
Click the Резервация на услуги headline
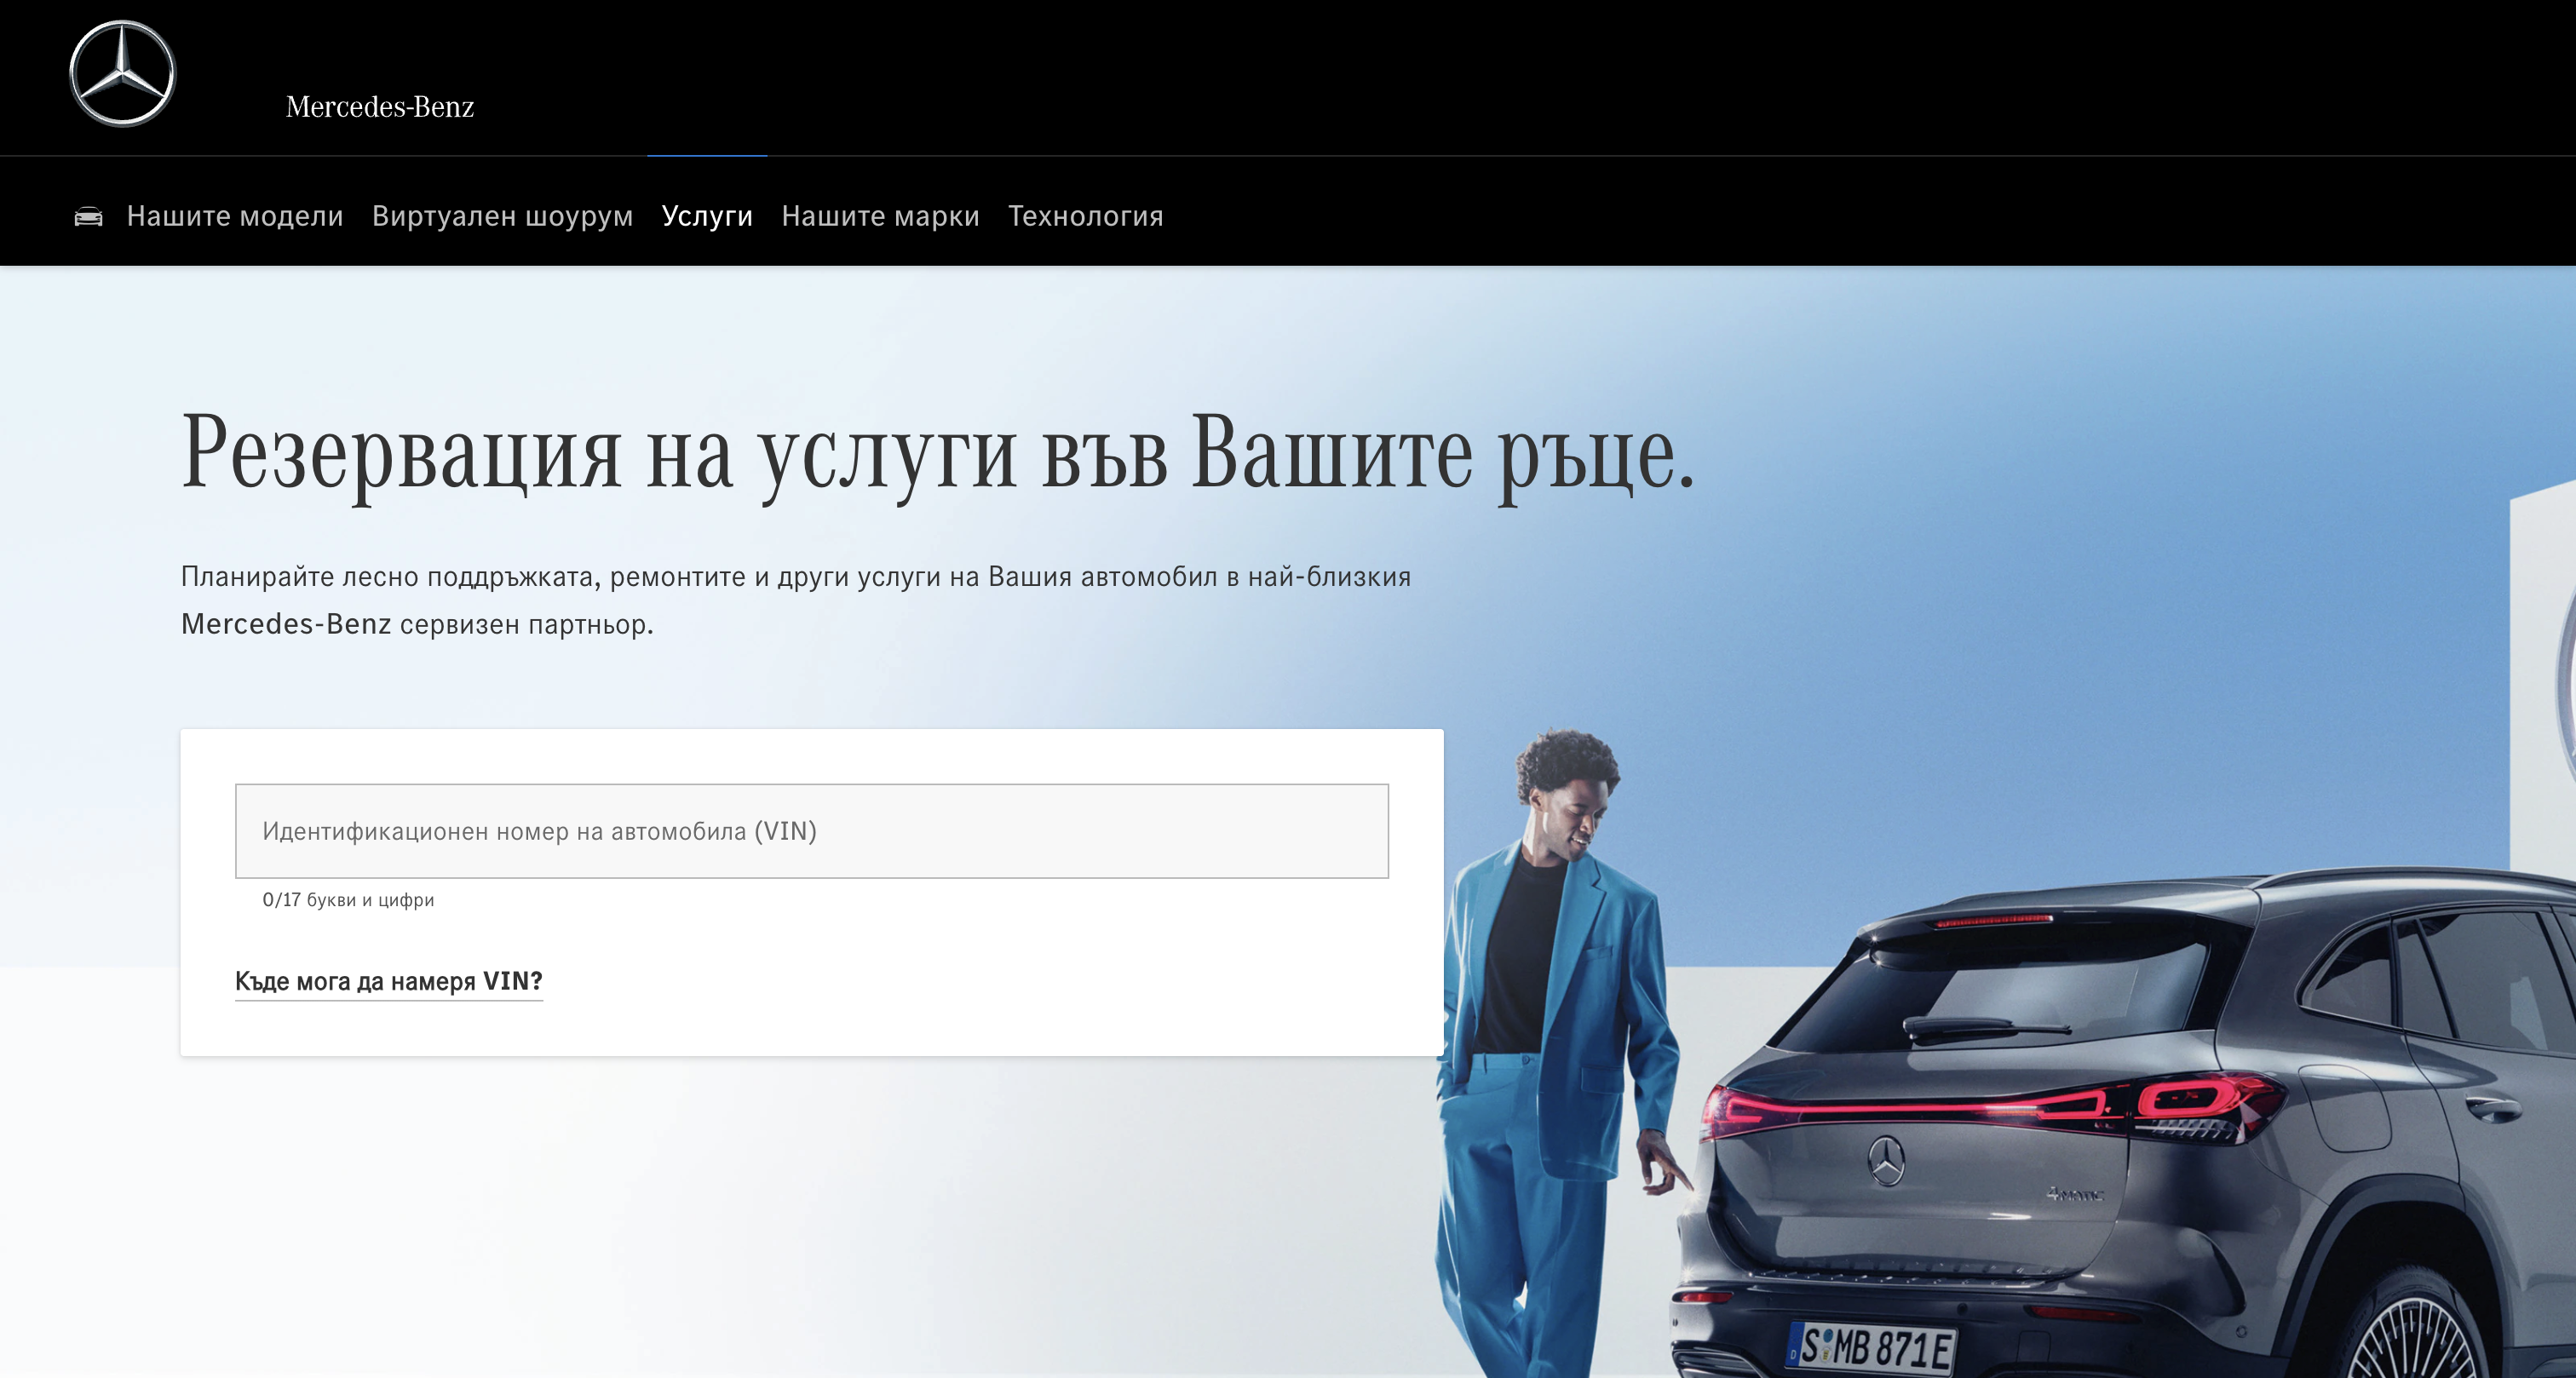(937, 452)
